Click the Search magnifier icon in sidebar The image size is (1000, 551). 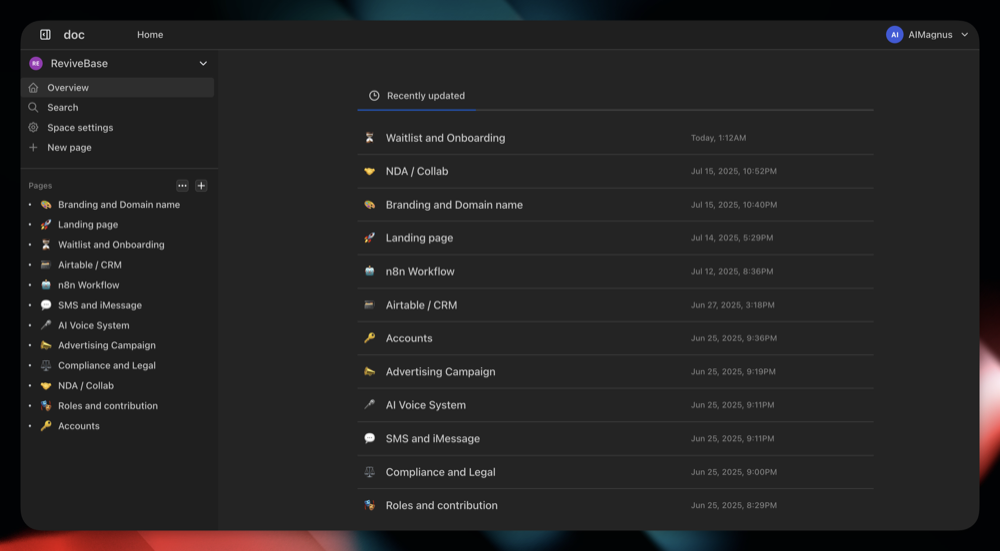point(33,108)
